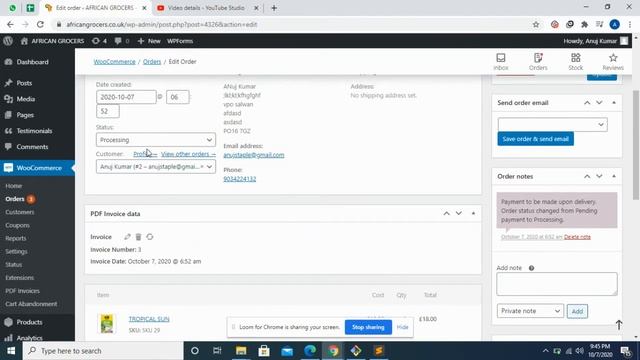Click Add note button
The width and height of the screenshot is (640, 360).
pos(577,311)
